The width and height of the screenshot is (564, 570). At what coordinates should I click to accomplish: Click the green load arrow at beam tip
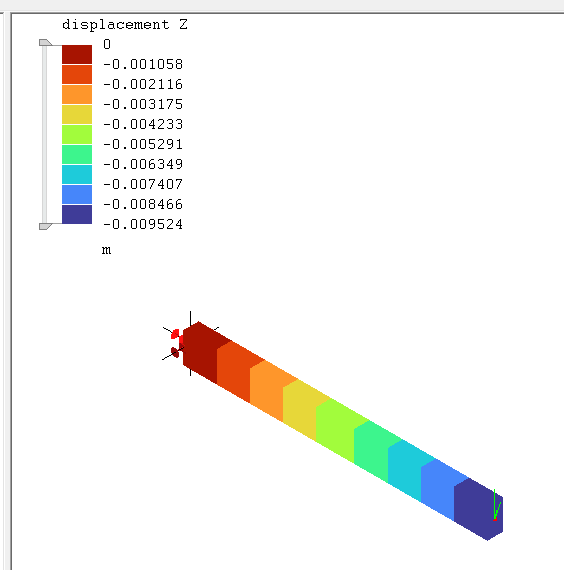(x=497, y=505)
